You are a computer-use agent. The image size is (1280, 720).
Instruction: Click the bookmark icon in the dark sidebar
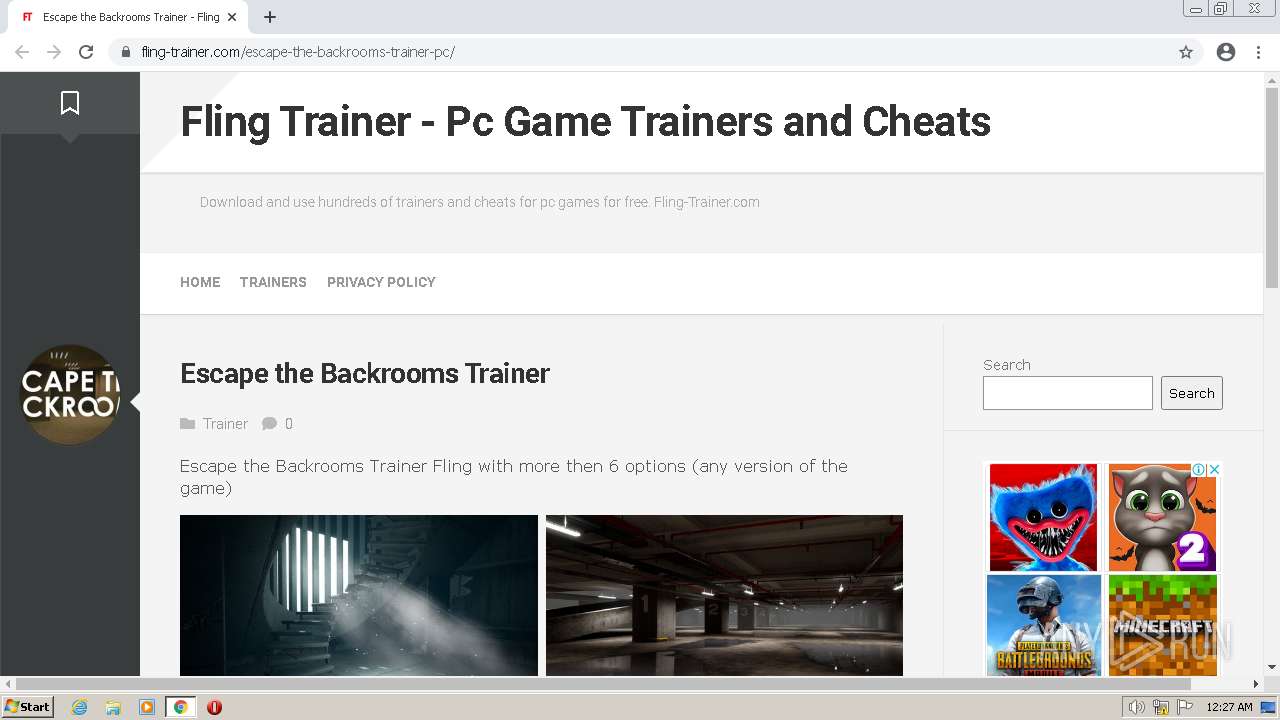(70, 102)
